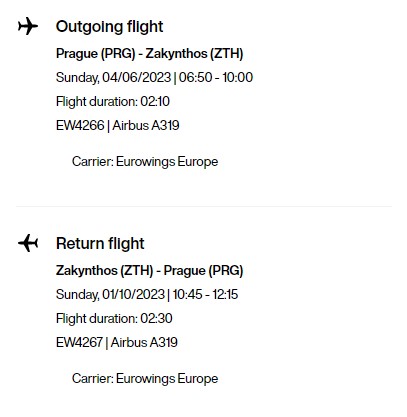
Task: Click the outgoing Carrier: Eurowings Europe line
Action: [145, 162]
